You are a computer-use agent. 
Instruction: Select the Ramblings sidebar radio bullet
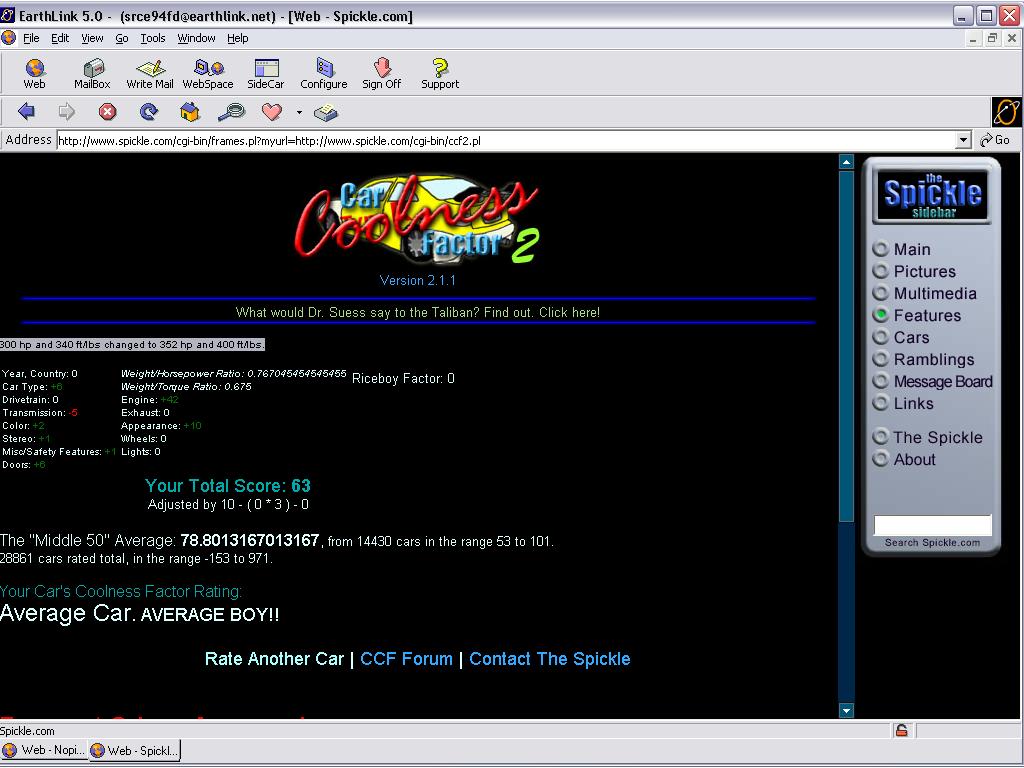880,359
